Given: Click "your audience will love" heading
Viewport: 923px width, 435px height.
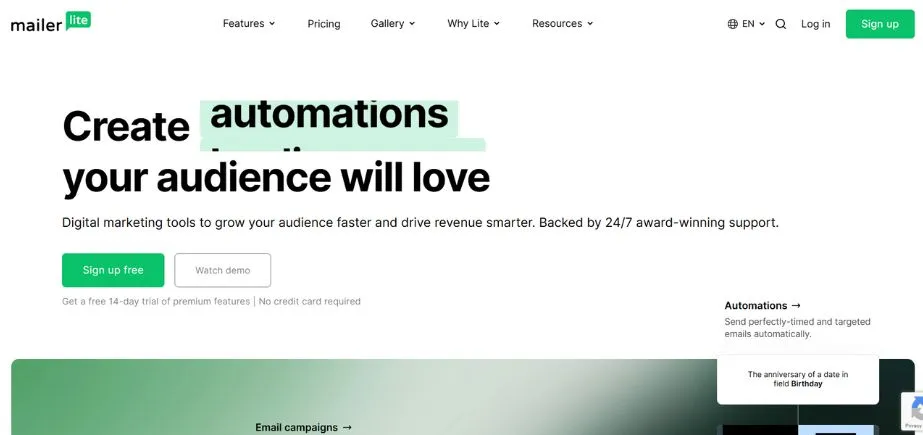Looking at the screenshot, I should (276, 178).
